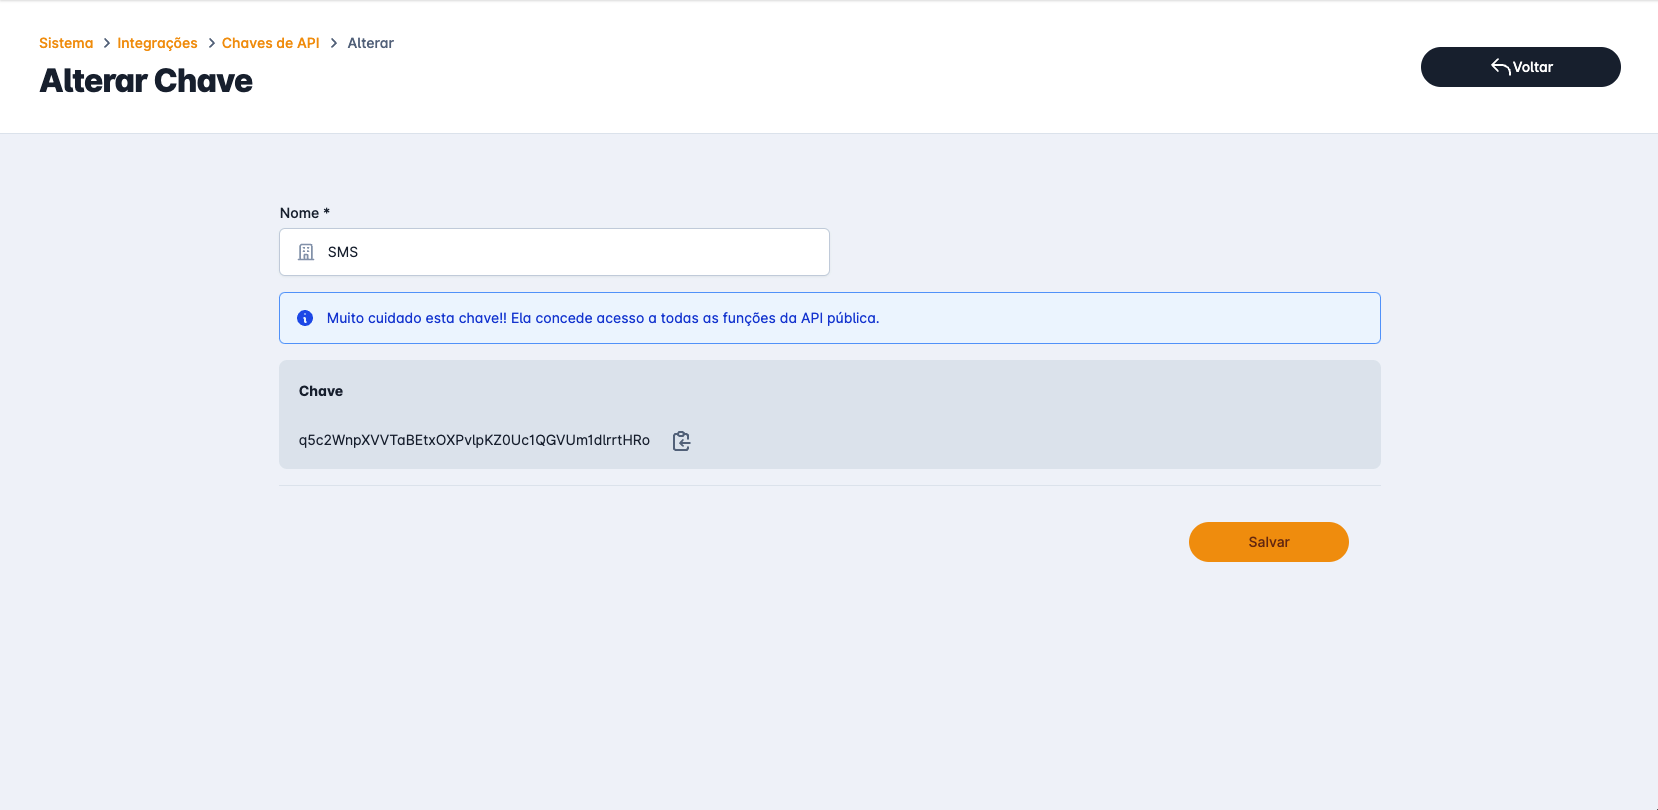Viewport: 1658px width, 810px height.
Task: Click the API key string text
Action: pos(474,440)
